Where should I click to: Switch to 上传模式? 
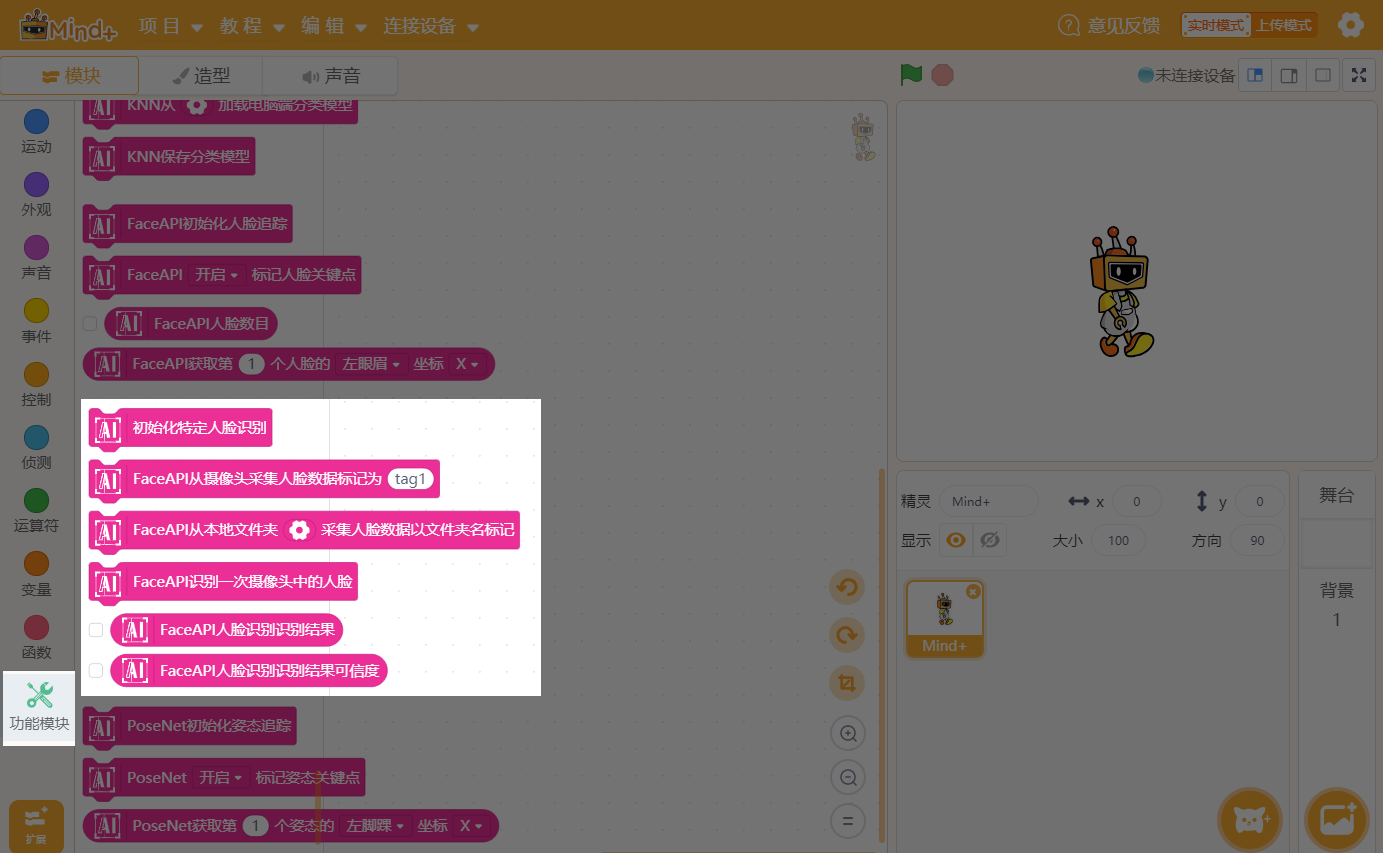[x=1284, y=25]
